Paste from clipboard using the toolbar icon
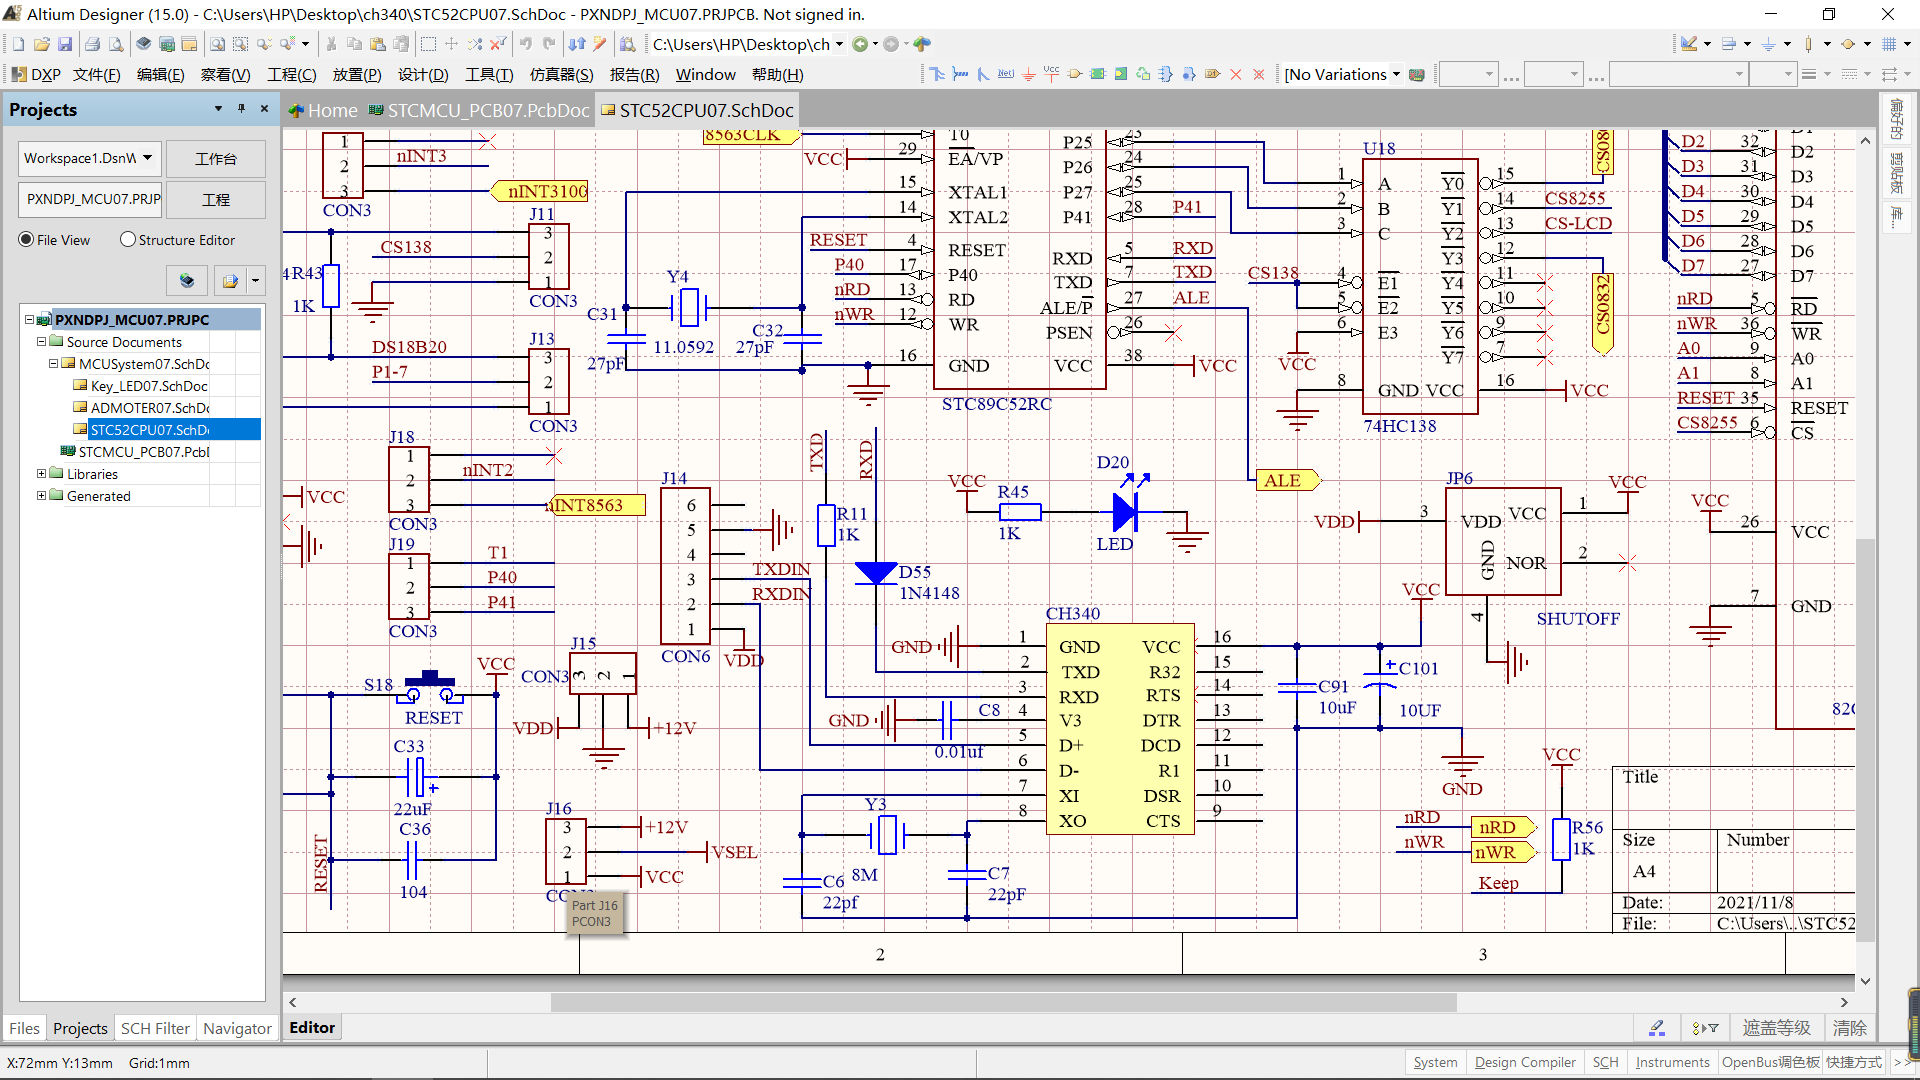This screenshot has height=1080, width=1920. 378,44
